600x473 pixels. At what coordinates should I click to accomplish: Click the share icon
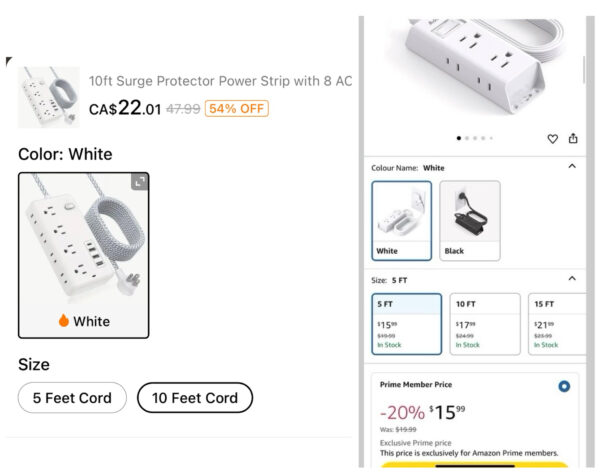[x=573, y=139]
